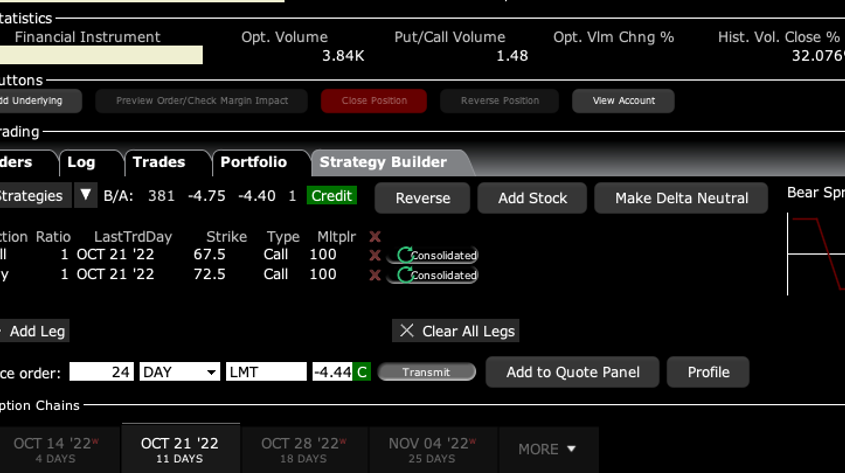
Task: Remove the 72.5 strike Call leg
Action: 375,275
